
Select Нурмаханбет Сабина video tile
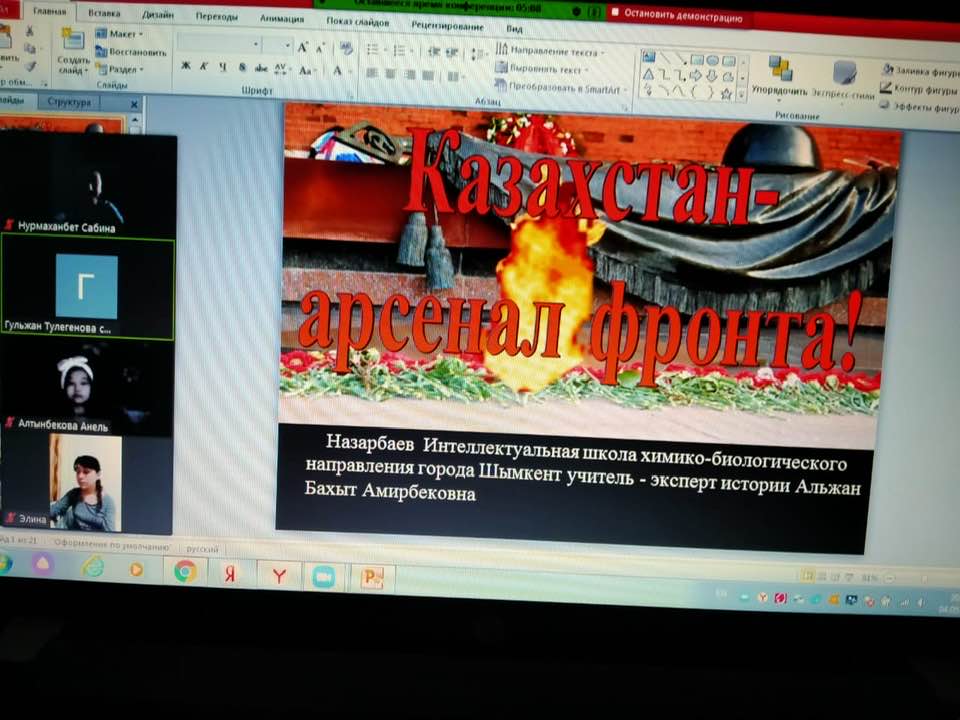[88, 186]
